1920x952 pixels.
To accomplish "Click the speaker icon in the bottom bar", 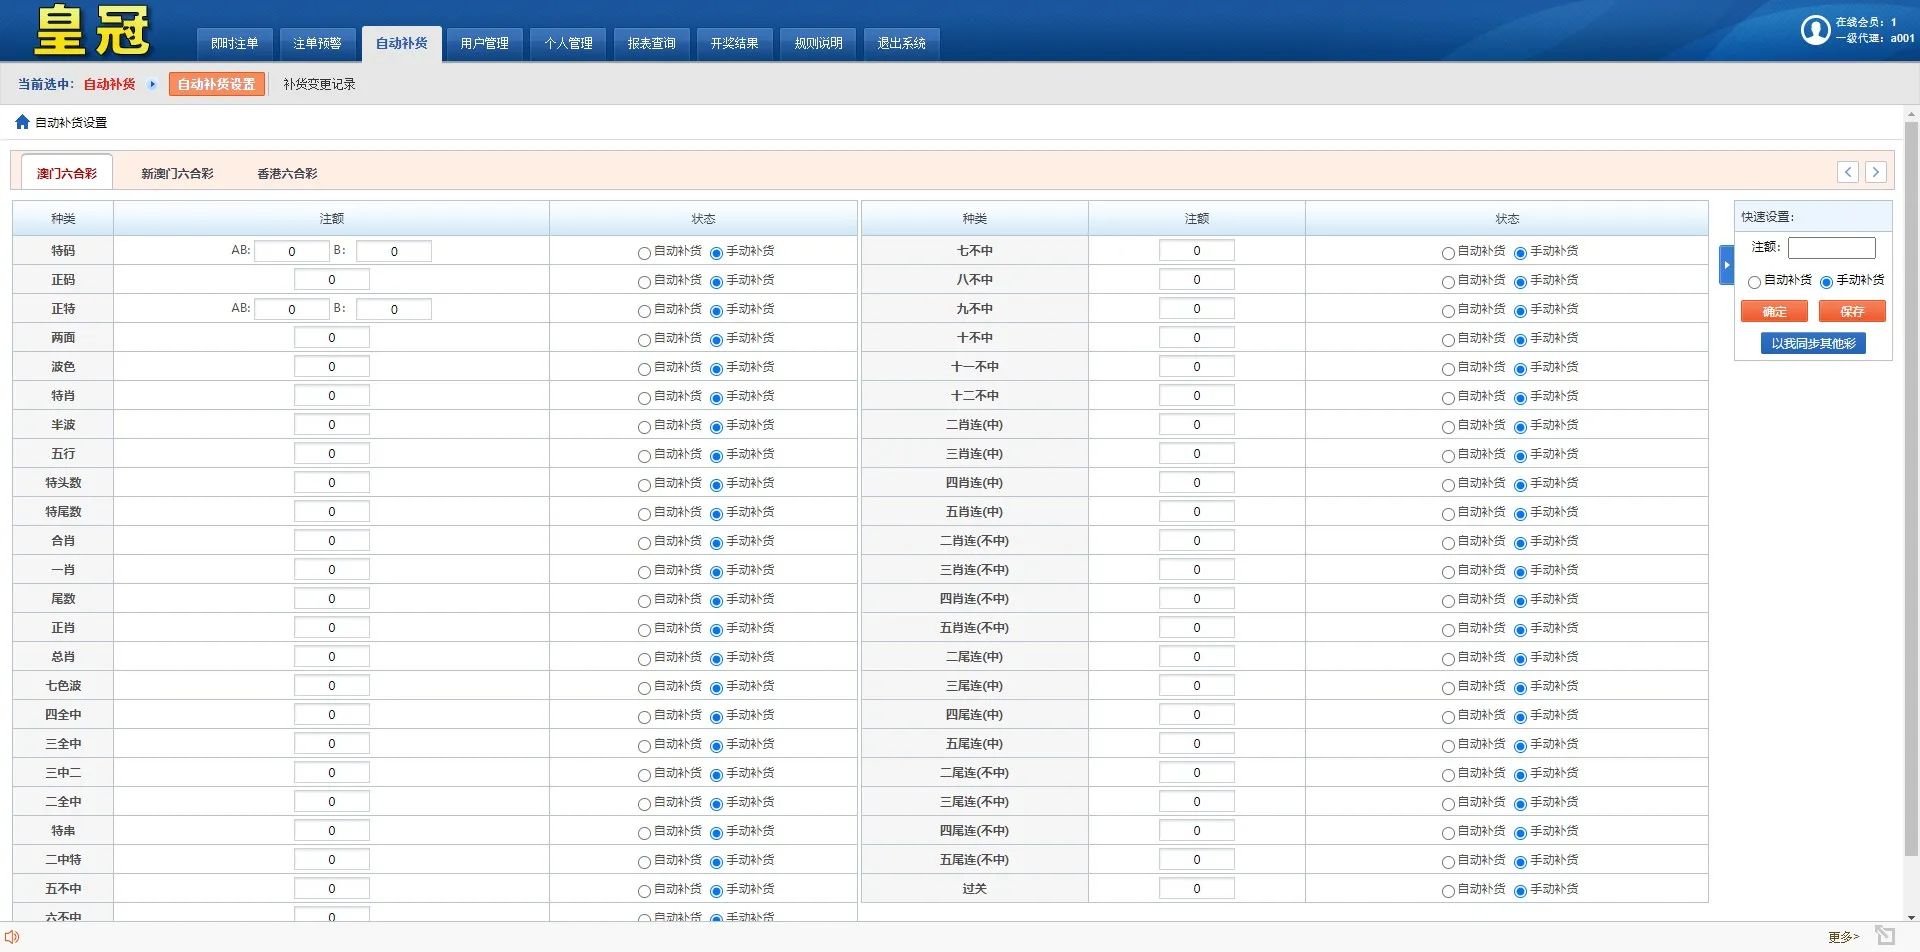I will pyautogui.click(x=12, y=937).
